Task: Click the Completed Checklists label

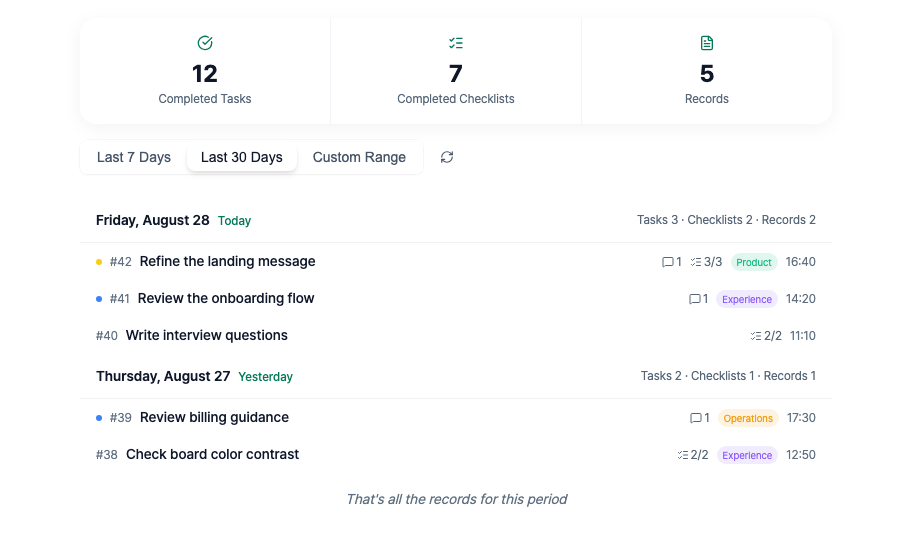Action: pos(455,99)
